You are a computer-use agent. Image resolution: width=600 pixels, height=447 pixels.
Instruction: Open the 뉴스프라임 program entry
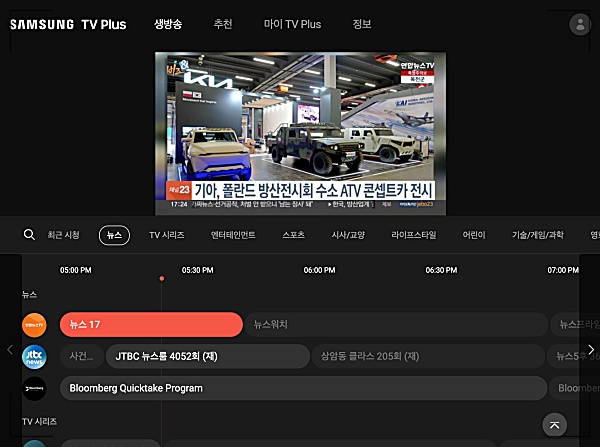tap(575, 325)
